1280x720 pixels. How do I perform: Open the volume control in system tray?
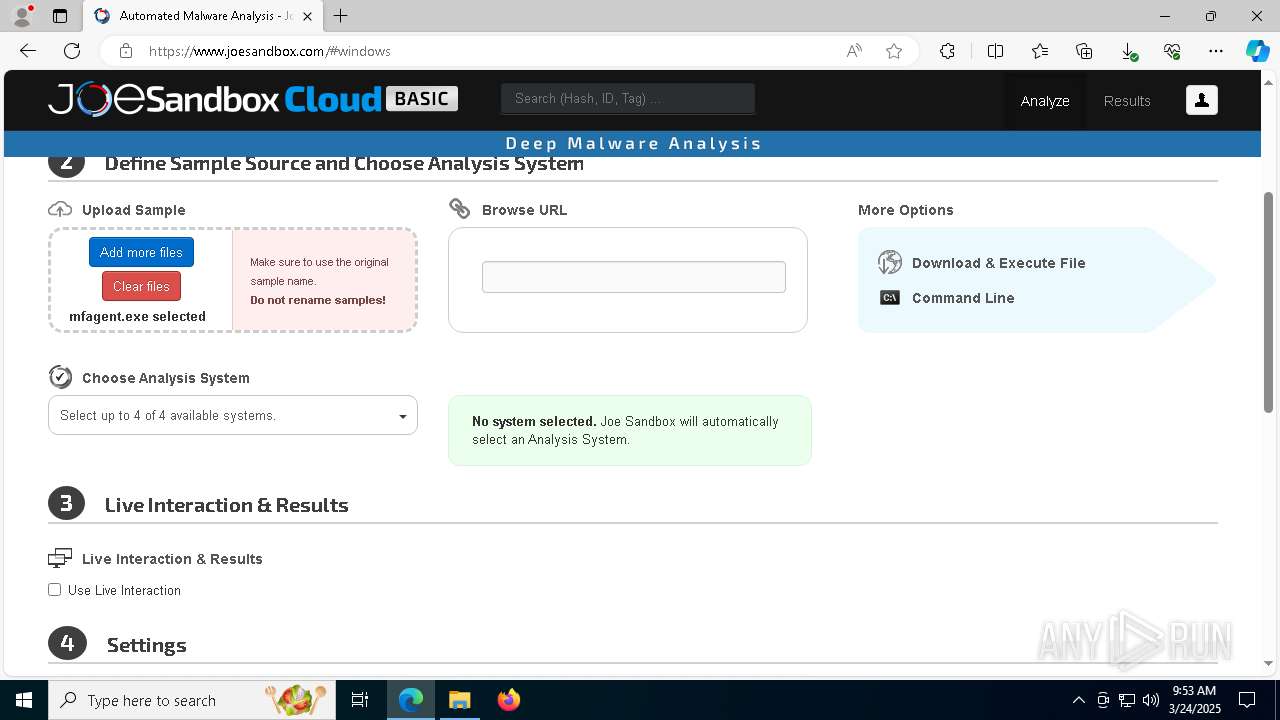(1150, 700)
